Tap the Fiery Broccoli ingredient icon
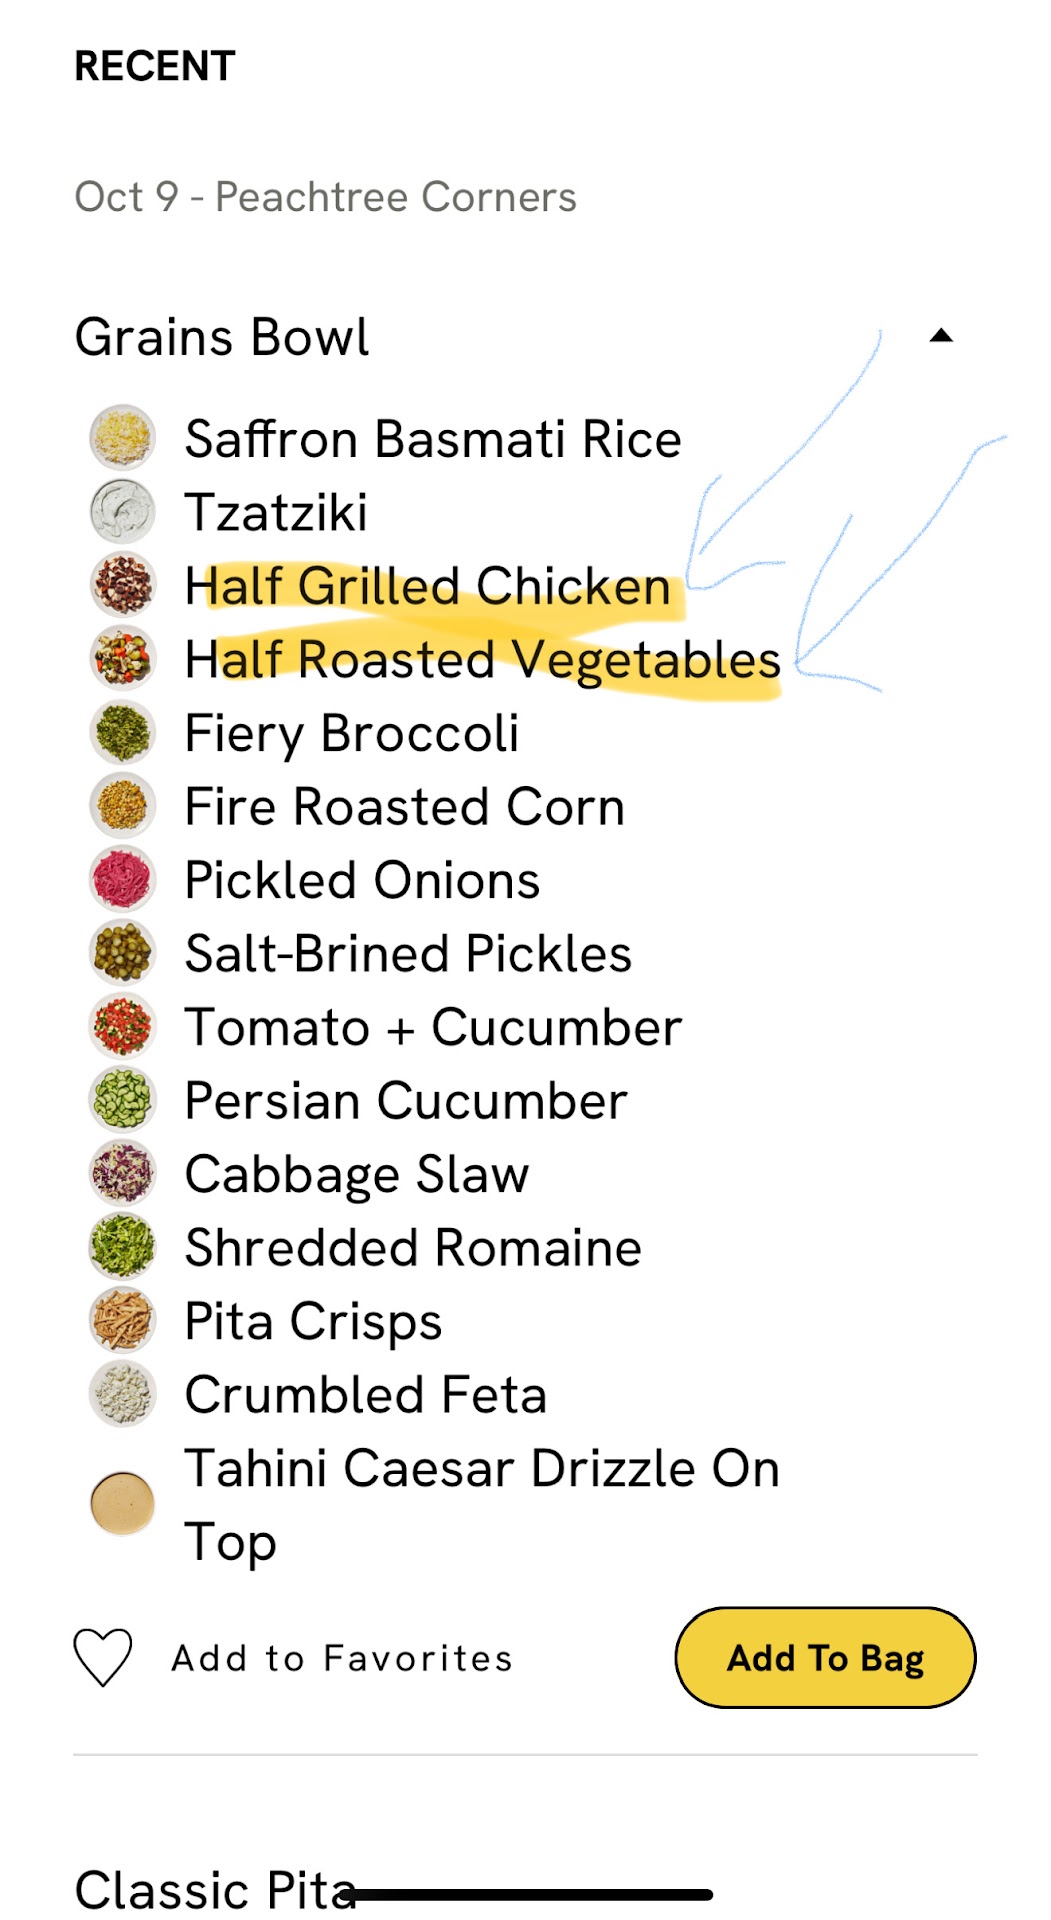The width and height of the screenshot is (1051, 1920). coord(122,732)
